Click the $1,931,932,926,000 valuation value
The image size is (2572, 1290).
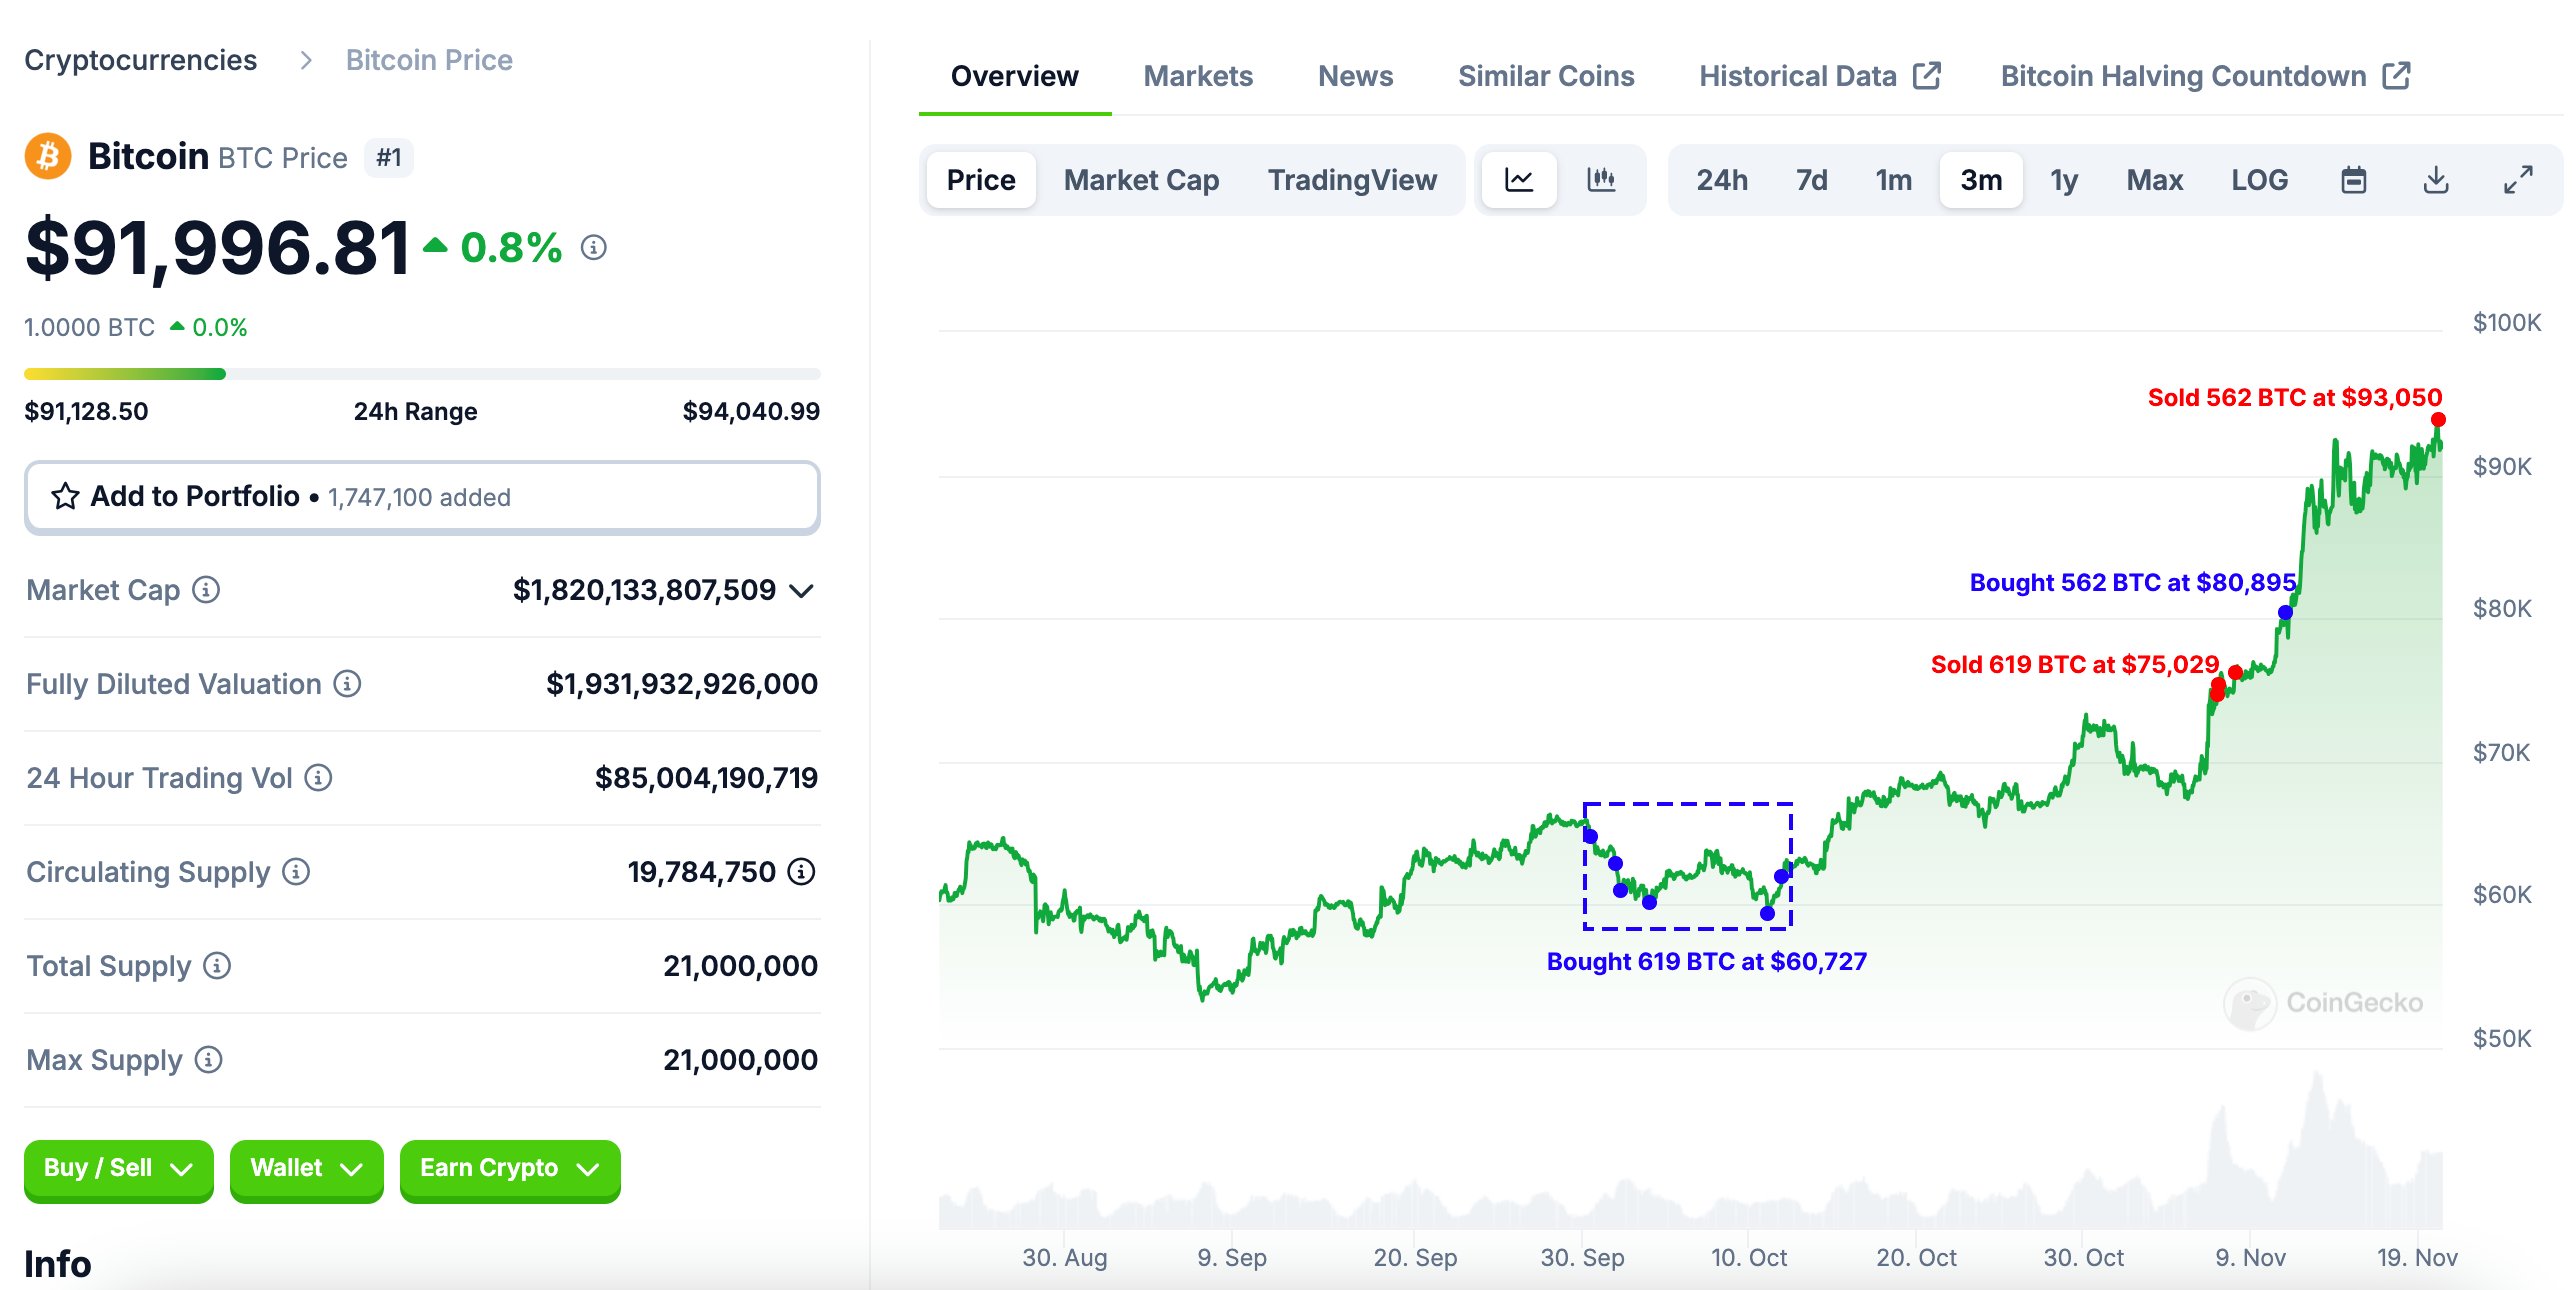coord(681,685)
